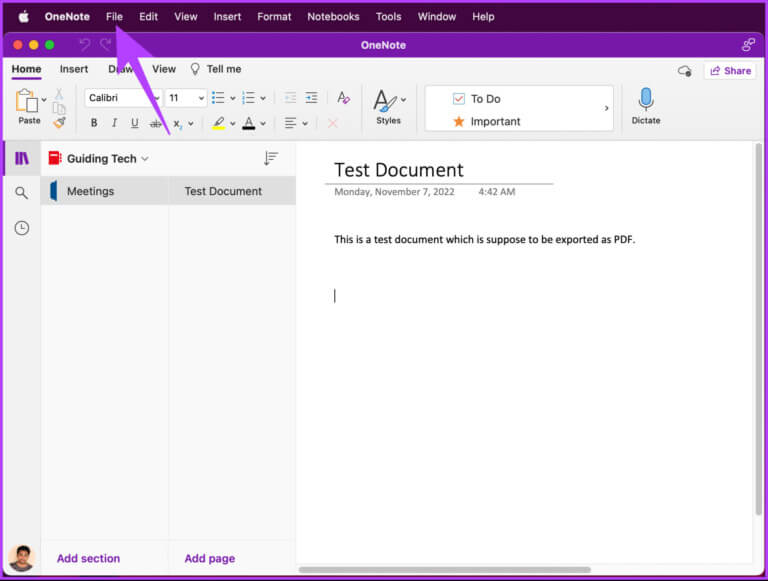Open the File menu
Viewport: 768px width, 581px height.
click(x=114, y=17)
